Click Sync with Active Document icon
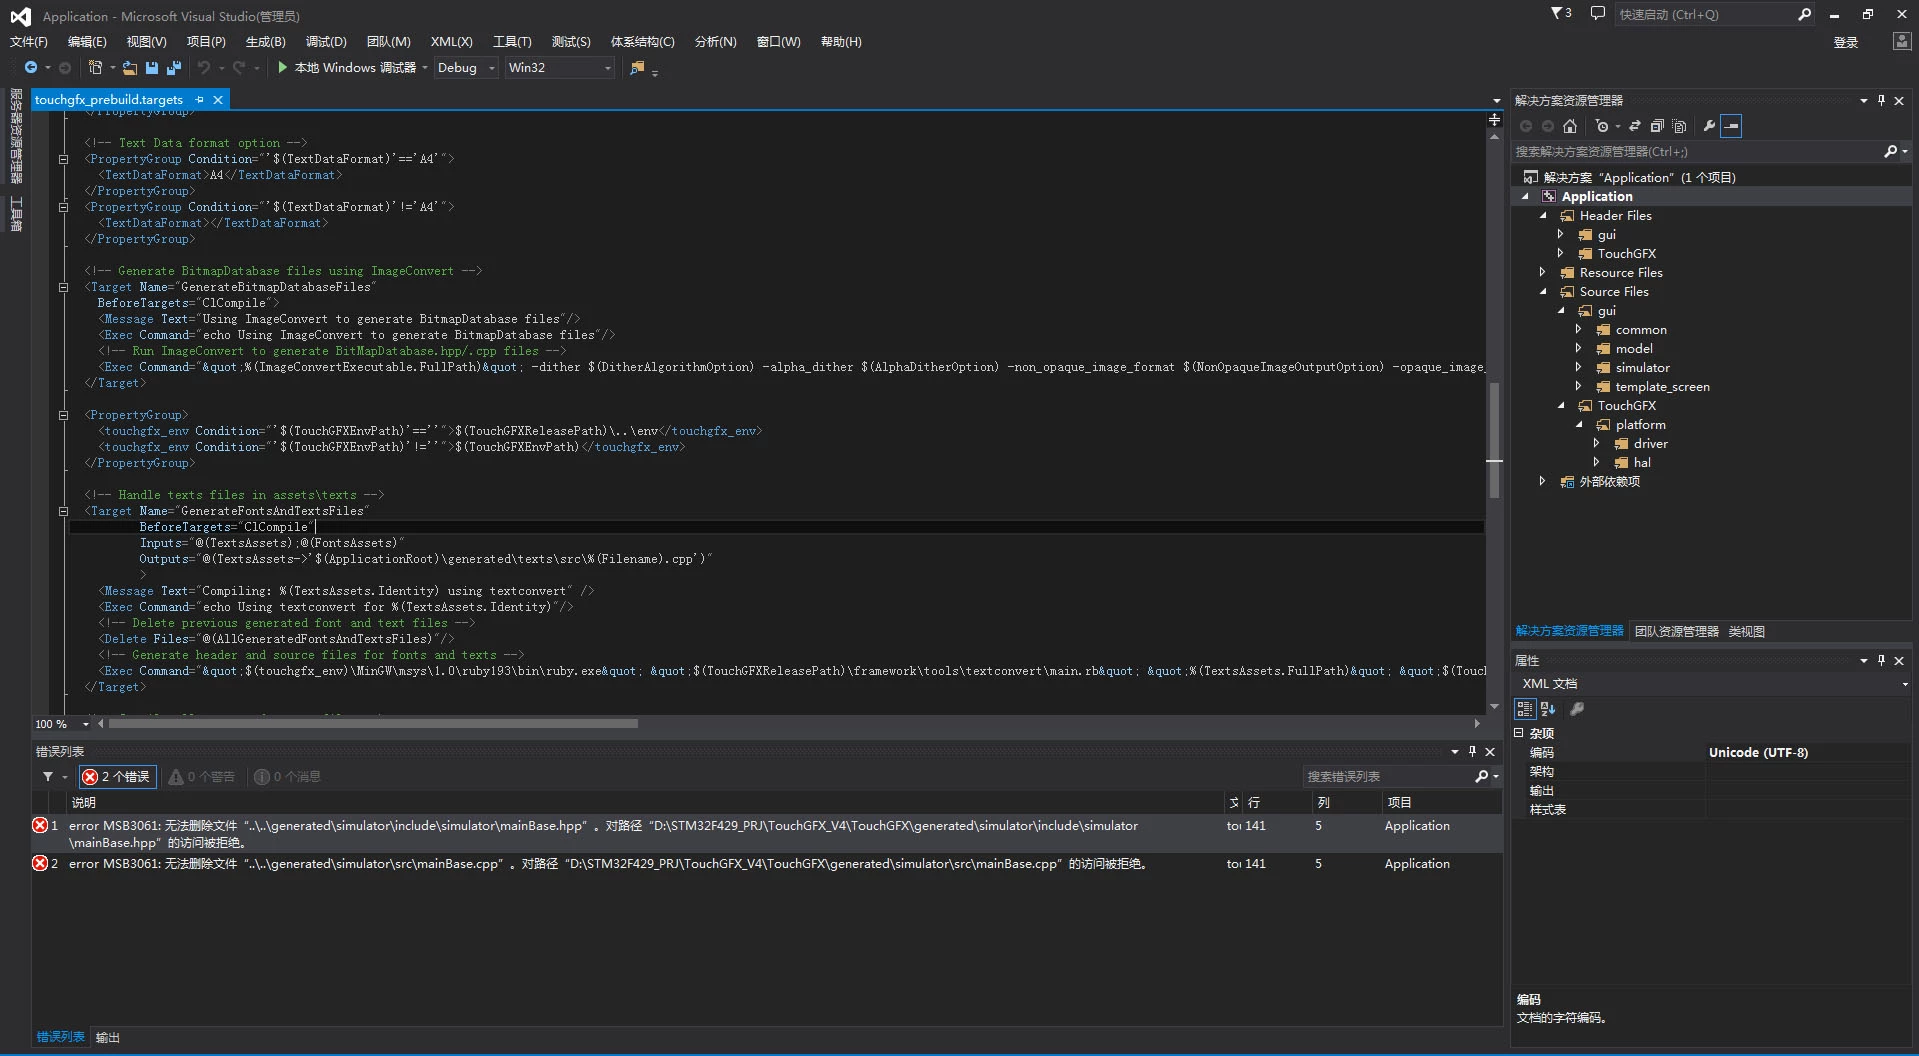This screenshot has width=1919, height=1056. [1635, 126]
